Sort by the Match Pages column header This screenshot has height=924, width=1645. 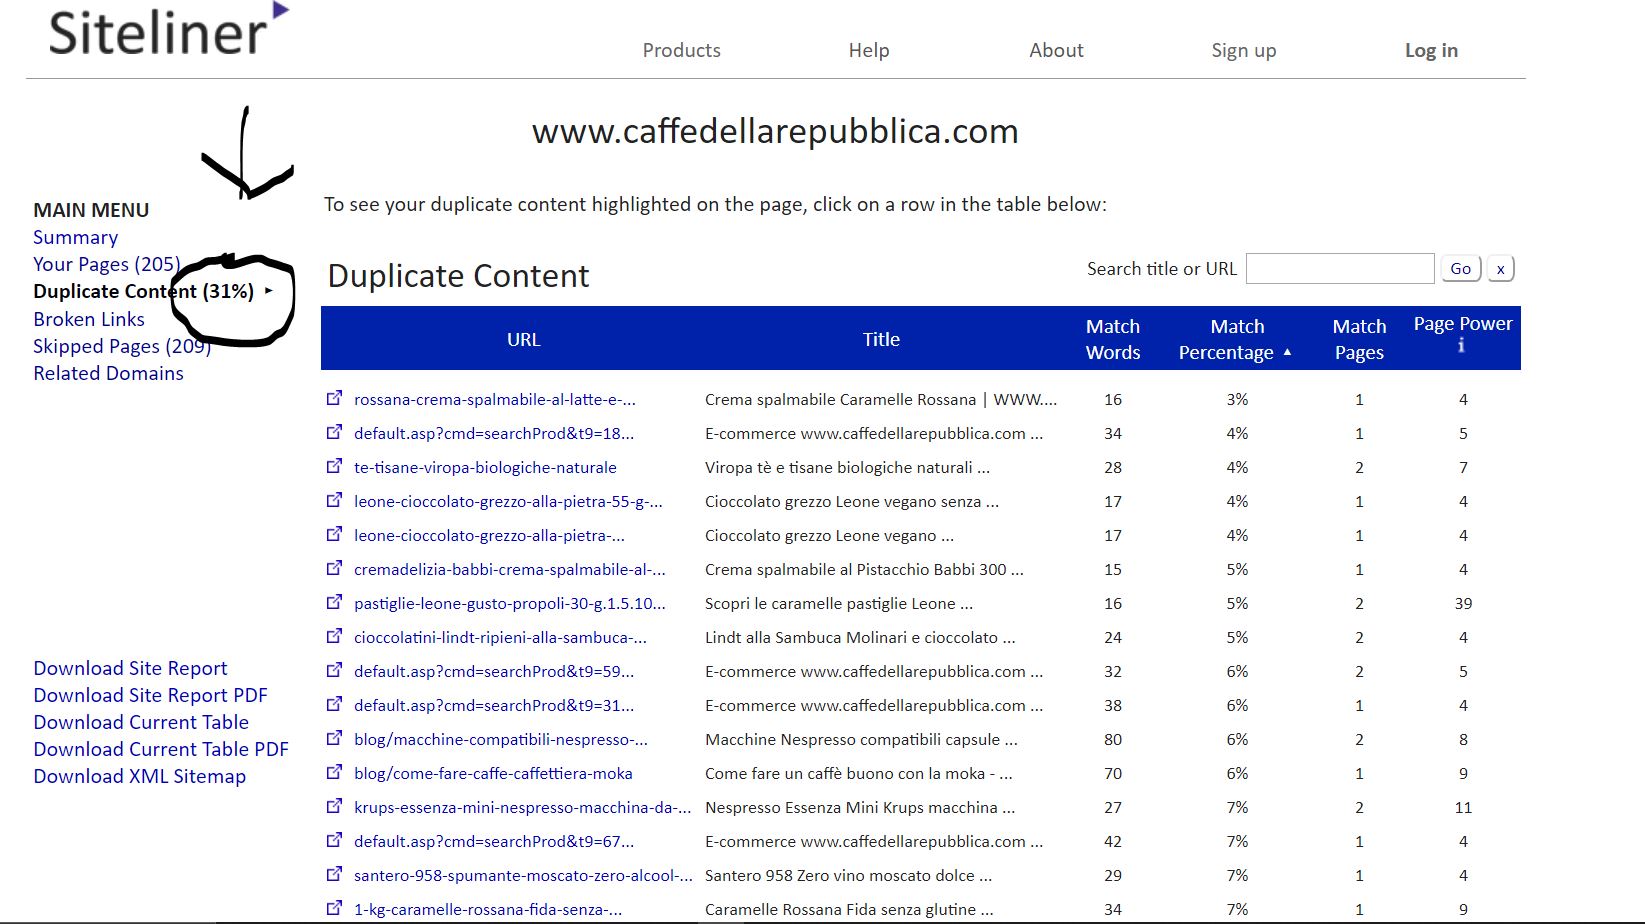pos(1359,339)
